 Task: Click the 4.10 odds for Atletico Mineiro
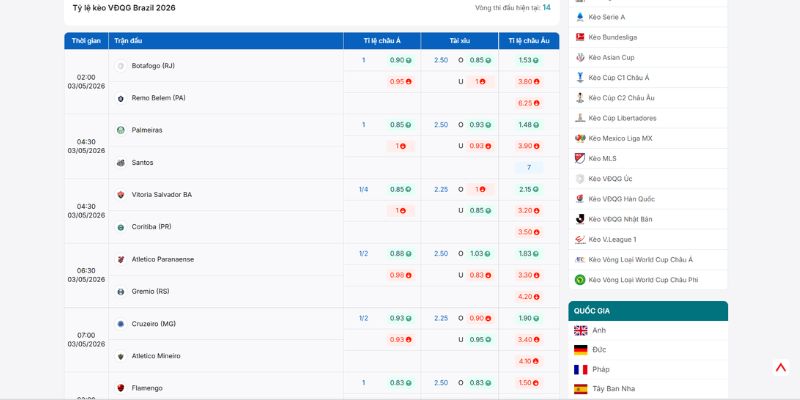(529, 361)
